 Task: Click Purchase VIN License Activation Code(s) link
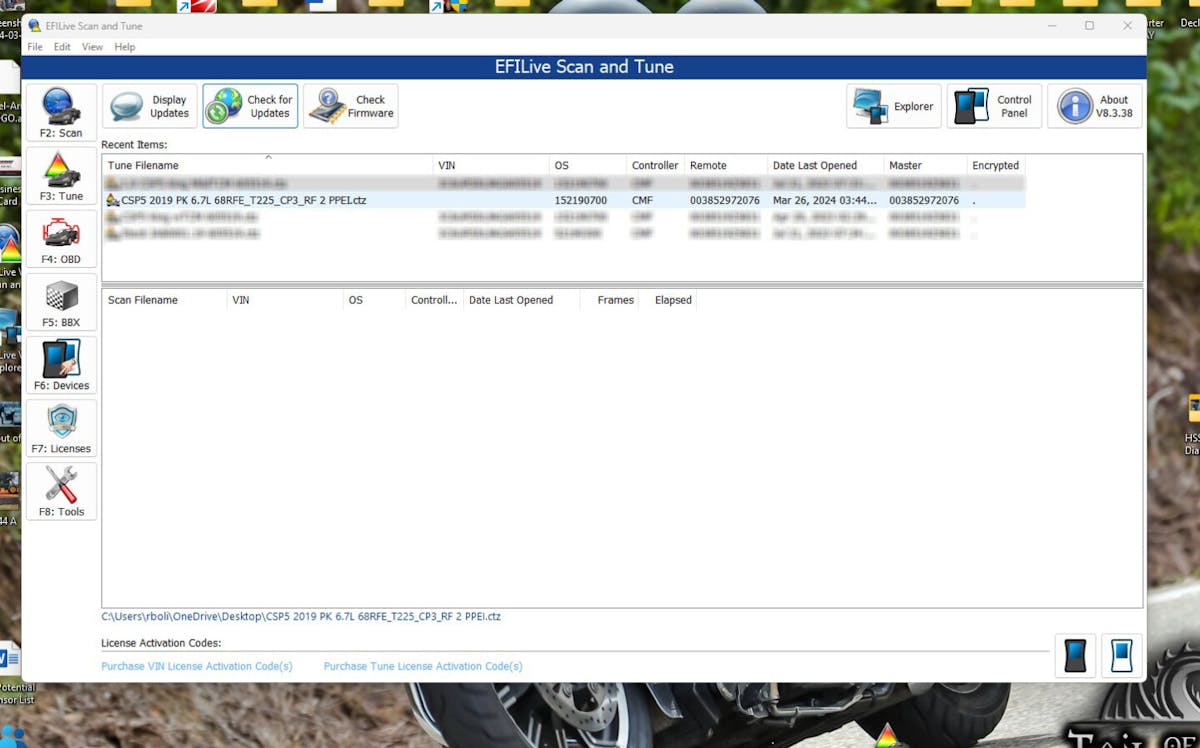point(197,666)
